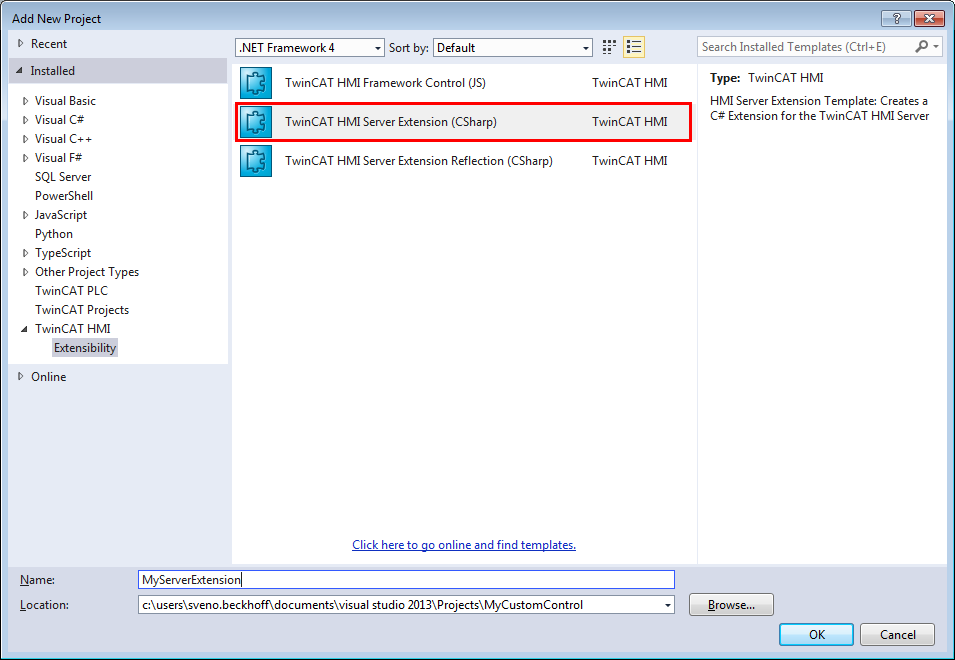Viewport: 955px width, 660px height.
Task: Switch to small icons view
Action: pyautogui.click(x=609, y=47)
